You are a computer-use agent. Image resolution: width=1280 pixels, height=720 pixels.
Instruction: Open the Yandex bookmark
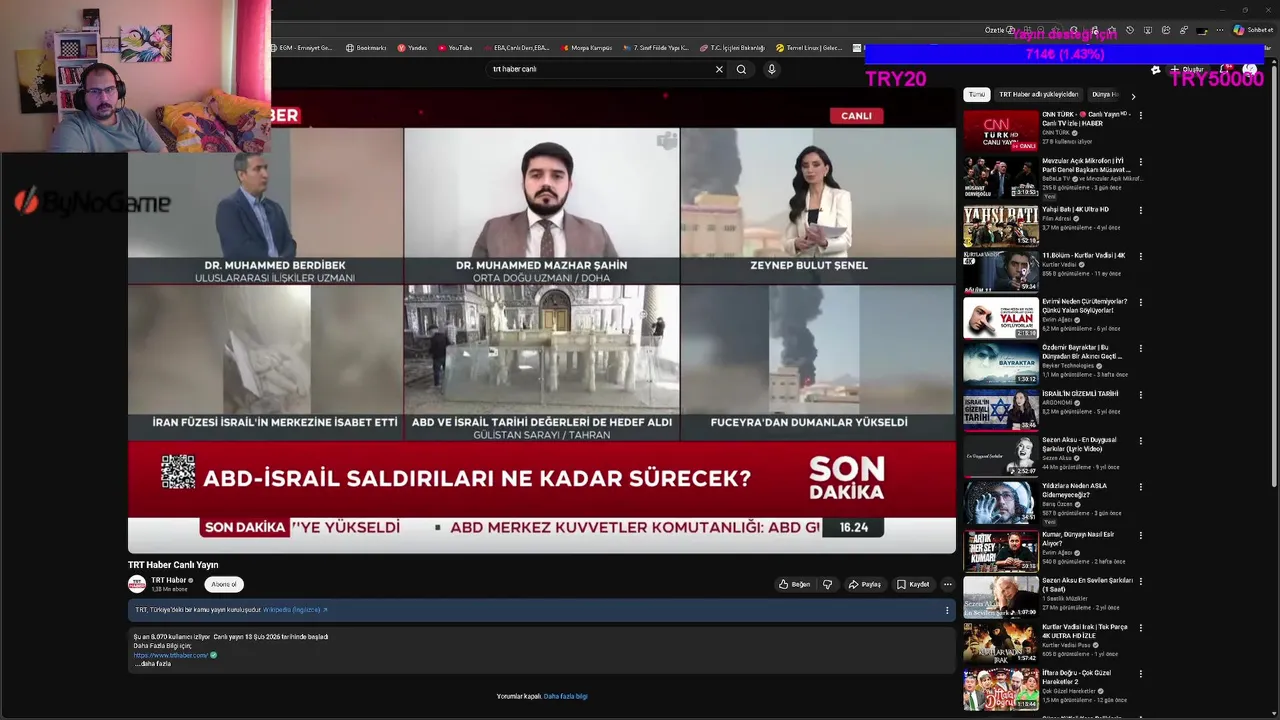(x=412, y=48)
